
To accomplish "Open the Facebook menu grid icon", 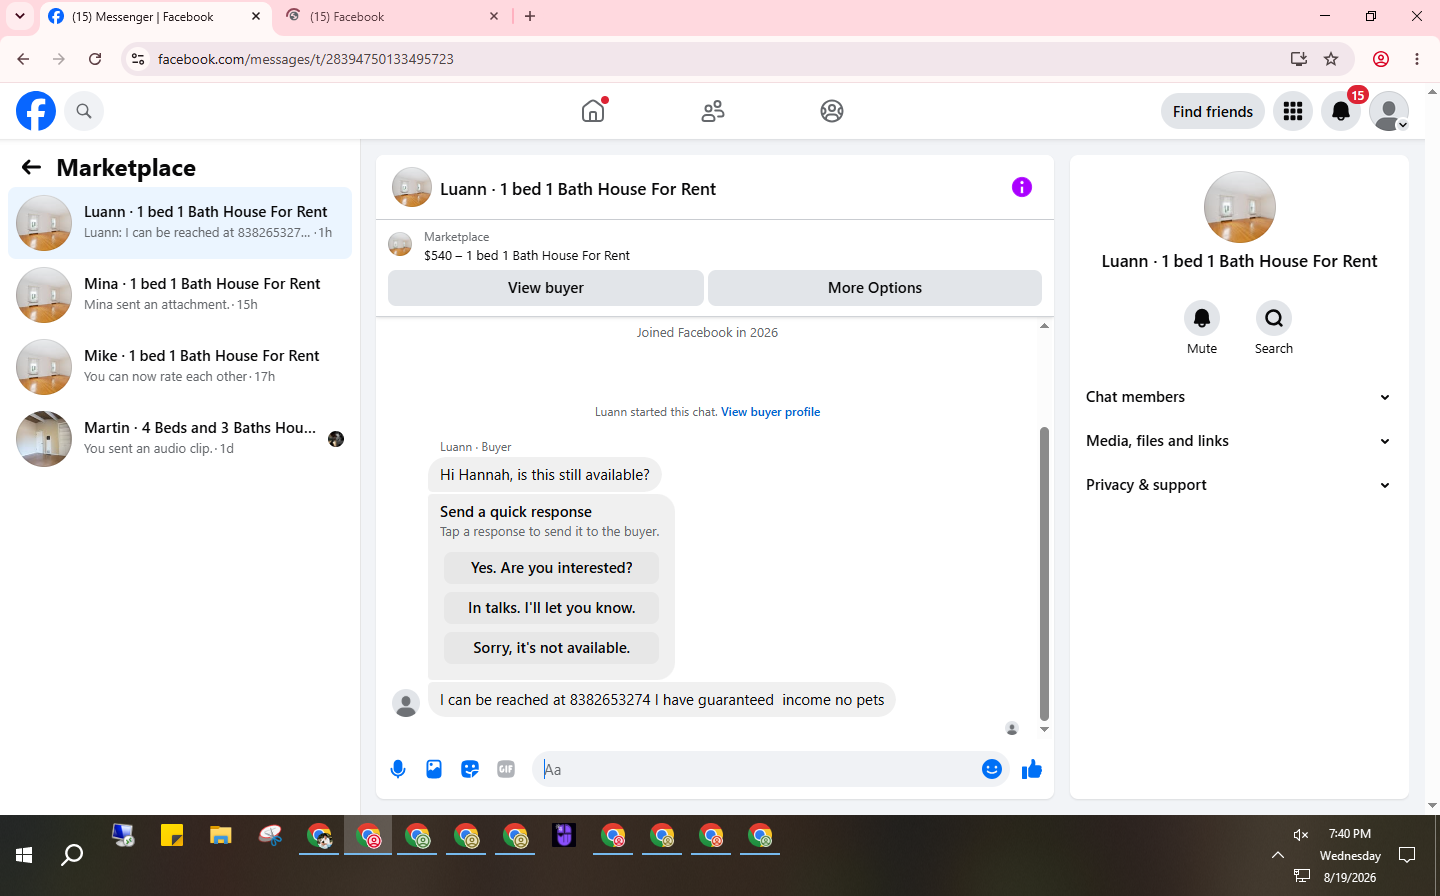I will pos(1293,111).
